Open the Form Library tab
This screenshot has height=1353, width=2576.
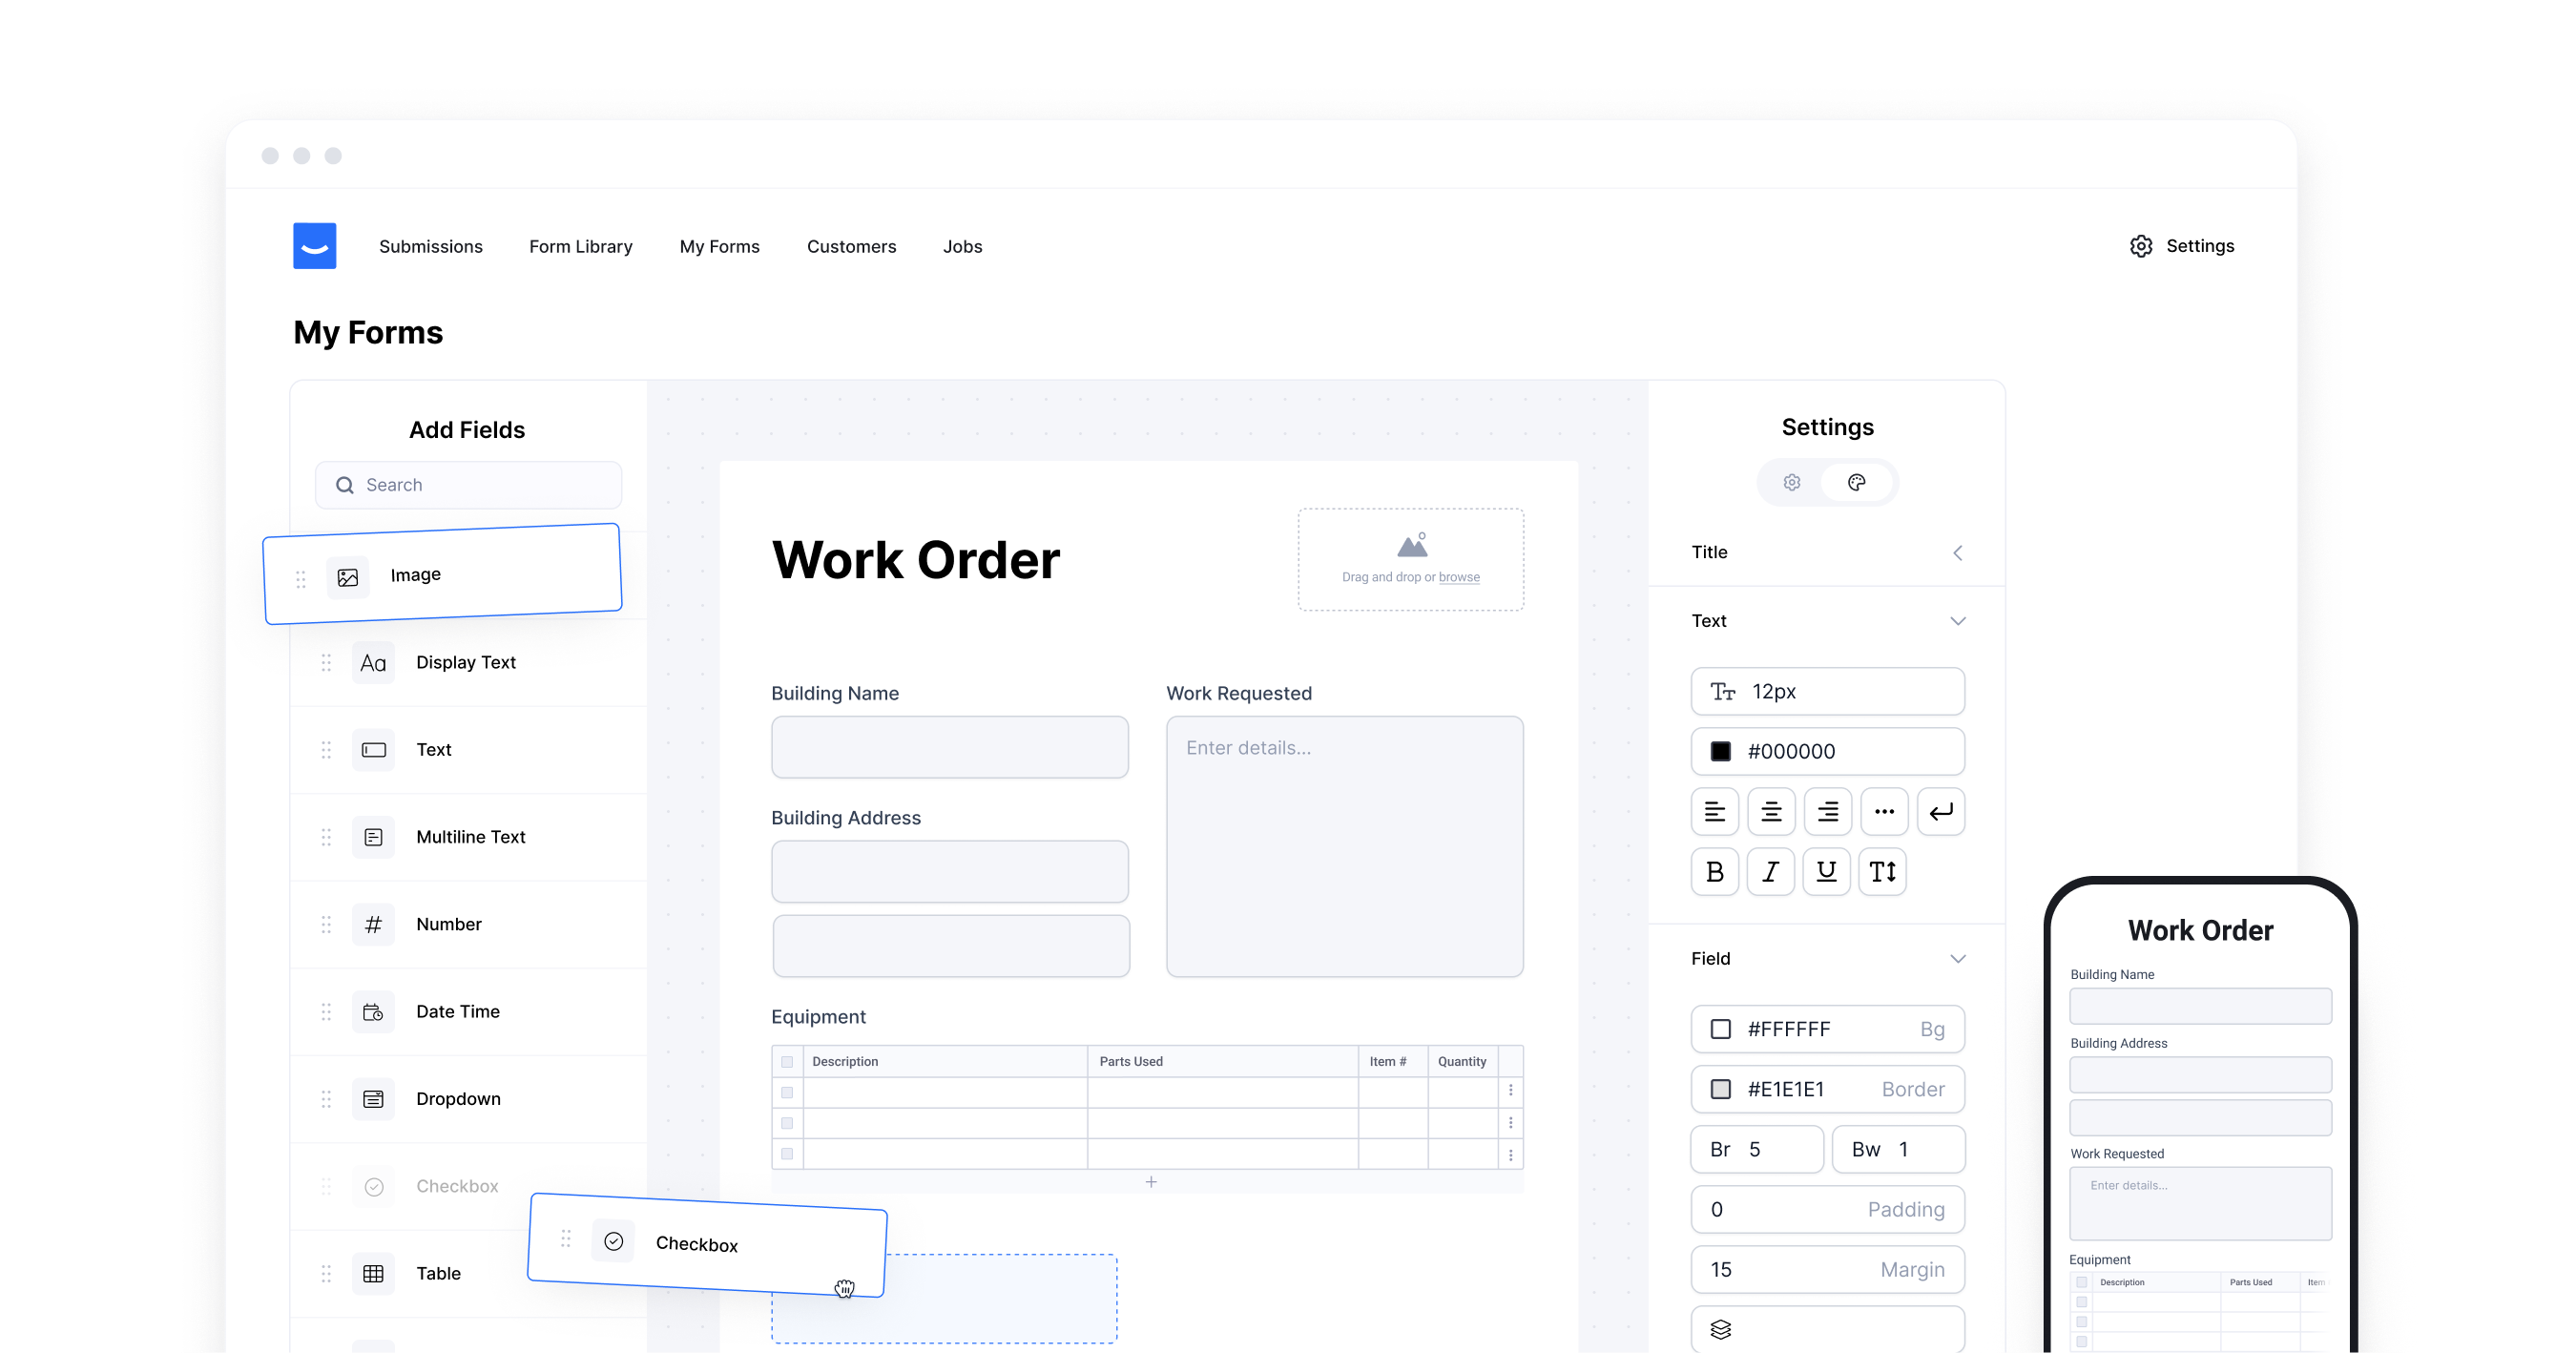[x=580, y=246]
